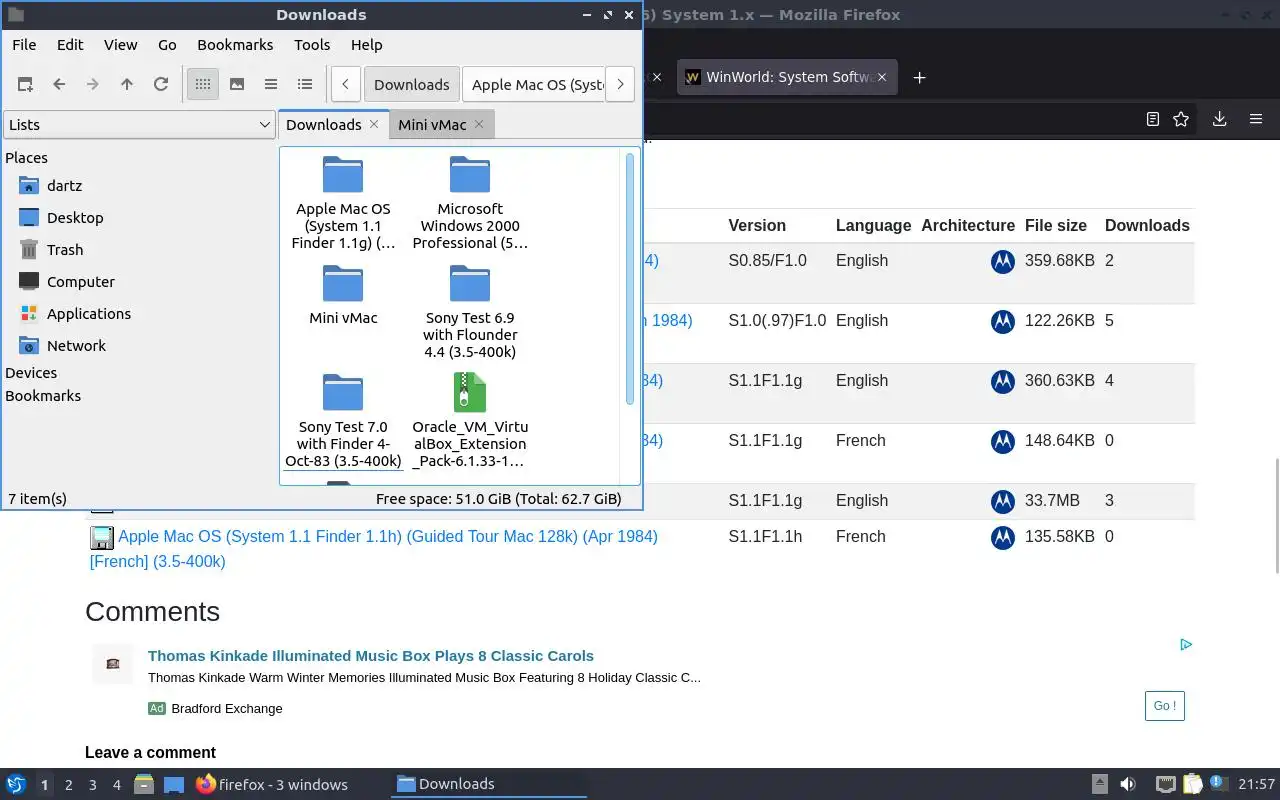
Task: Open a new Firefox tab
Action: (x=919, y=77)
